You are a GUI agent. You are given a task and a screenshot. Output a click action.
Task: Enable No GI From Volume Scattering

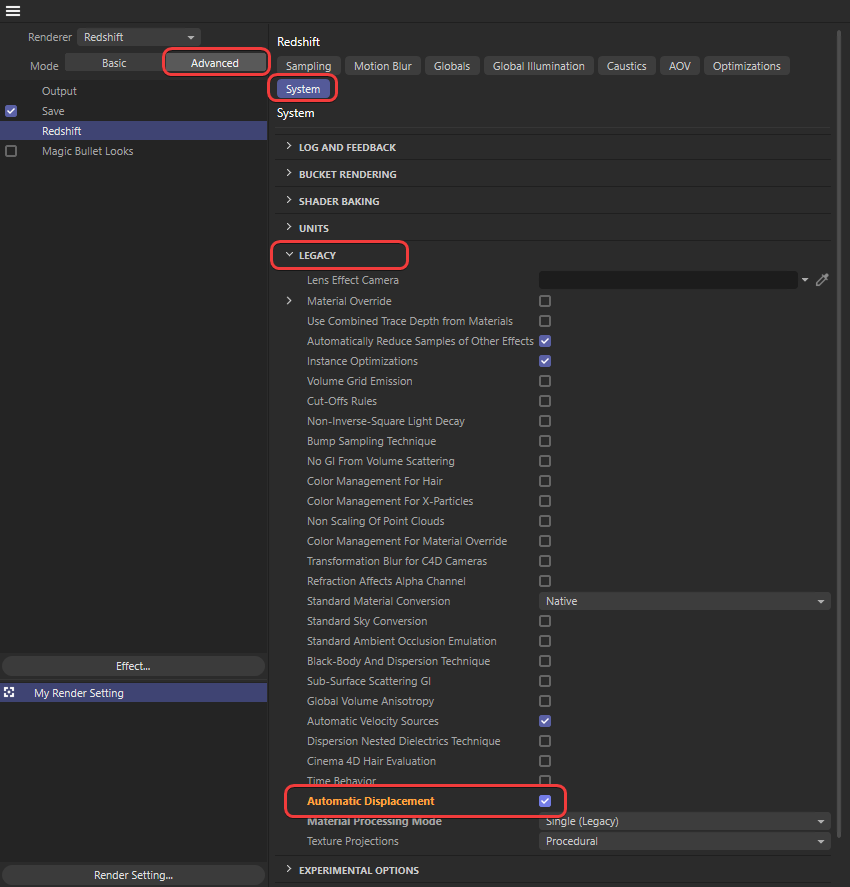545,461
